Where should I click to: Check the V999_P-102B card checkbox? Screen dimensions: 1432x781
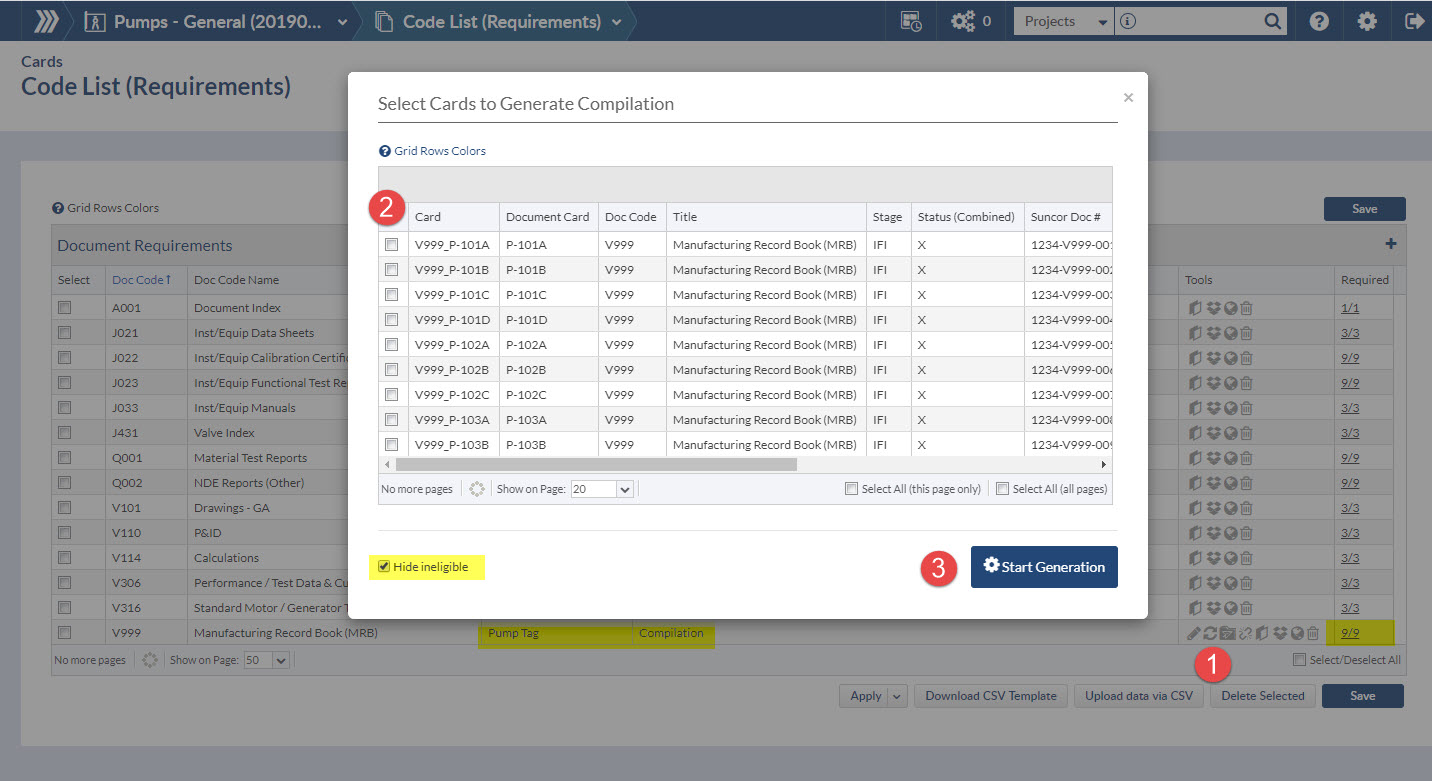point(392,369)
